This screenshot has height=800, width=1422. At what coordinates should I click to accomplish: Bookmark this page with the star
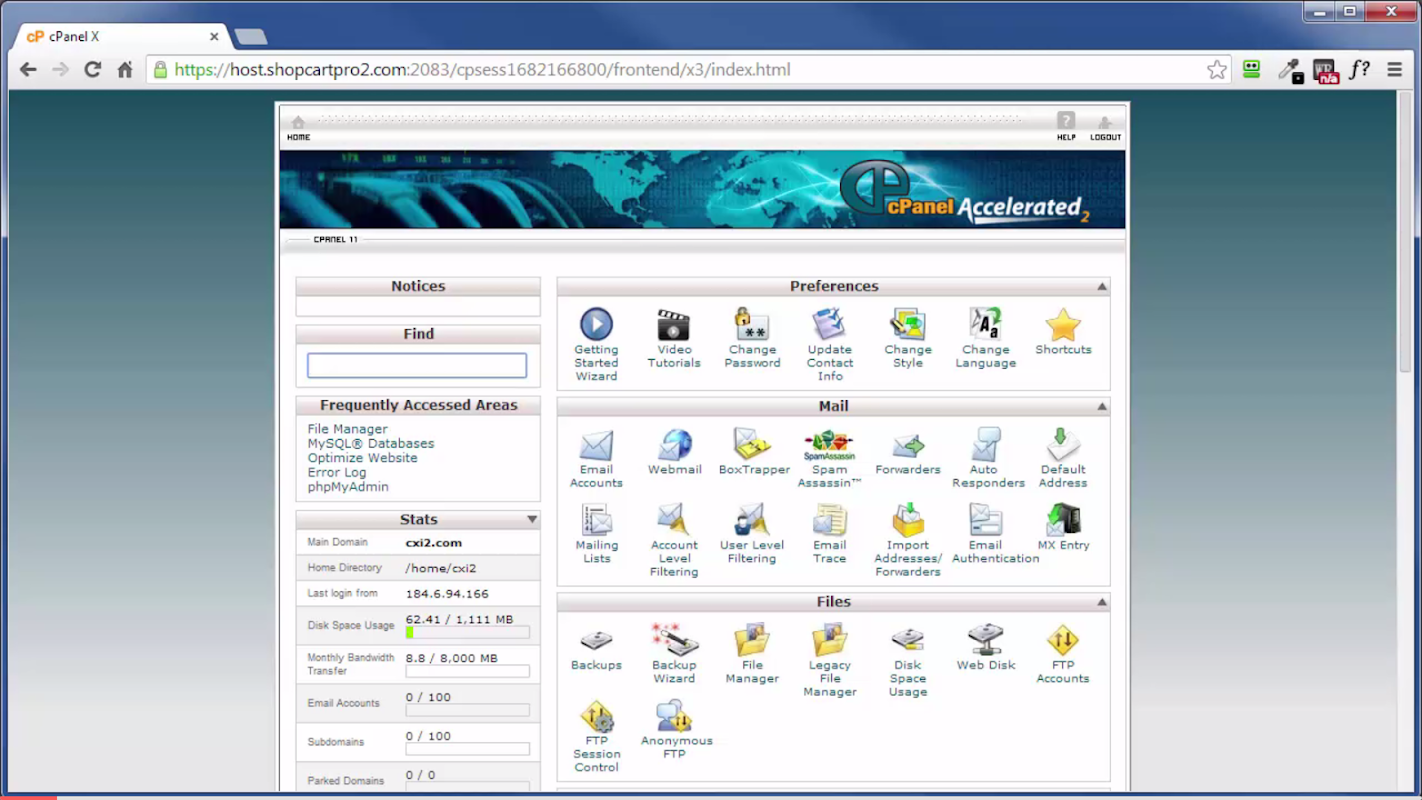[1216, 70]
